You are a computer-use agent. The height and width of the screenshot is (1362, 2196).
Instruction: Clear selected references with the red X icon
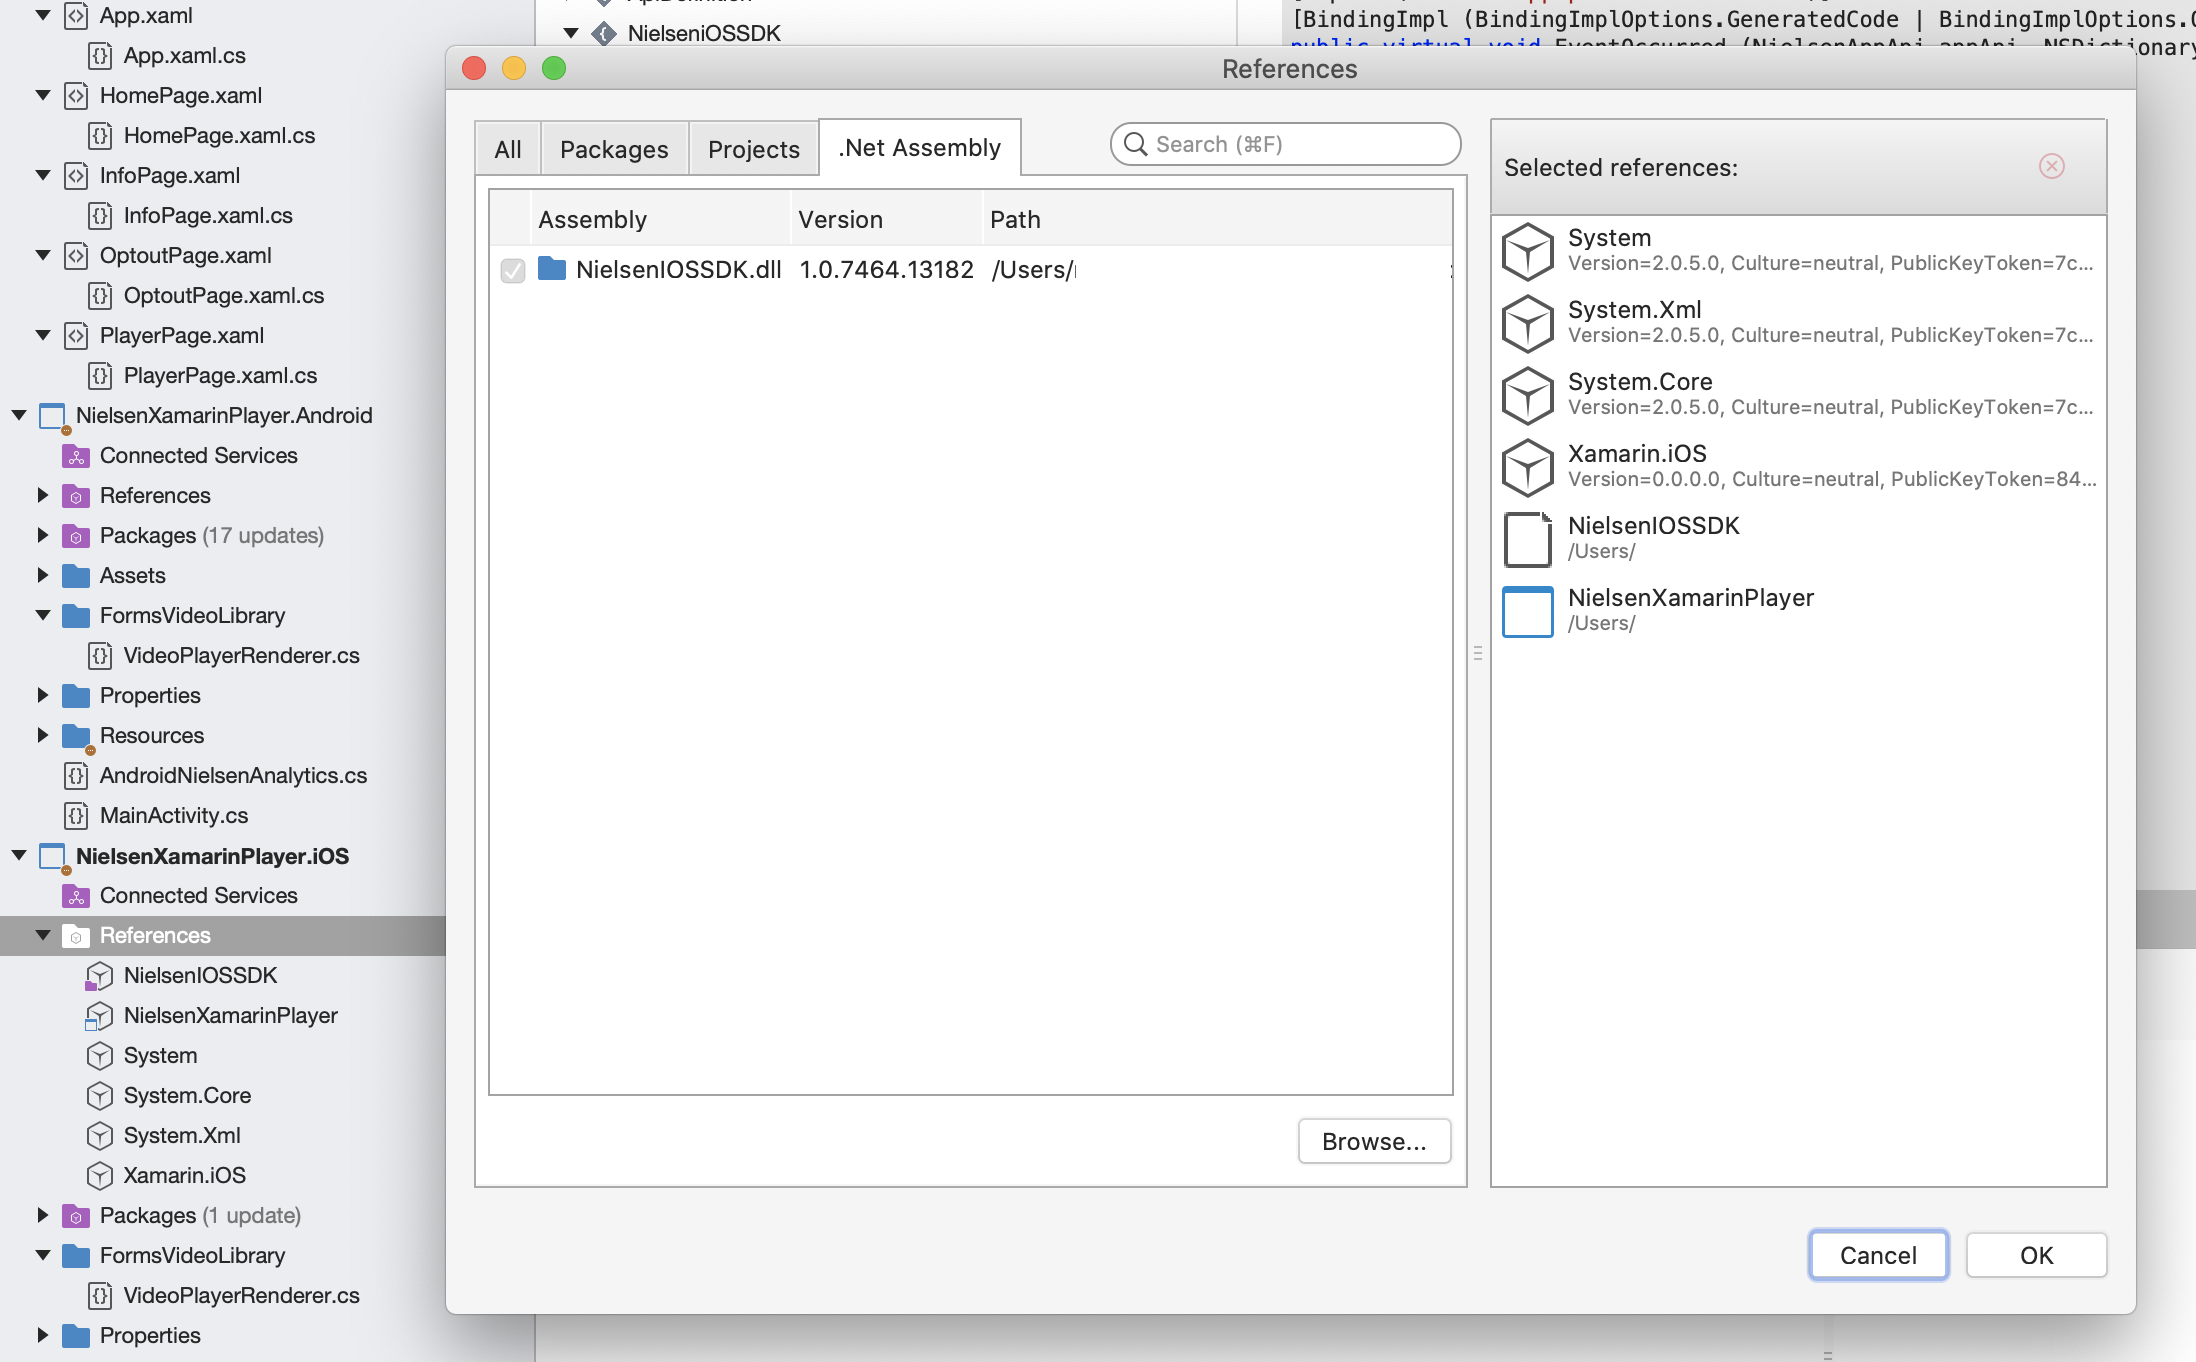(x=2052, y=166)
